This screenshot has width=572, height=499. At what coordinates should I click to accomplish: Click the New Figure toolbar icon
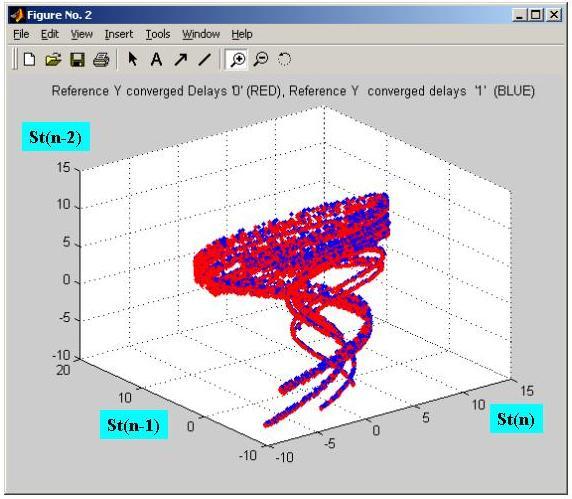coord(29,59)
